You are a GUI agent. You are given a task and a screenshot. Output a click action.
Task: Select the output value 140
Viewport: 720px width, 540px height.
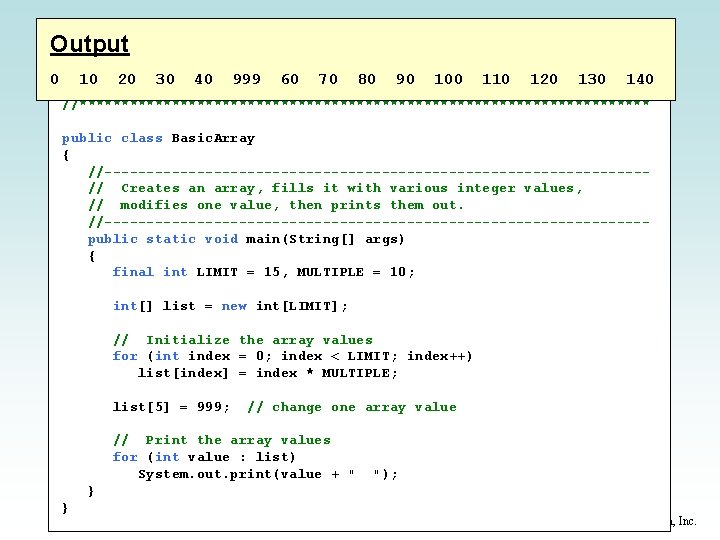coord(640,79)
